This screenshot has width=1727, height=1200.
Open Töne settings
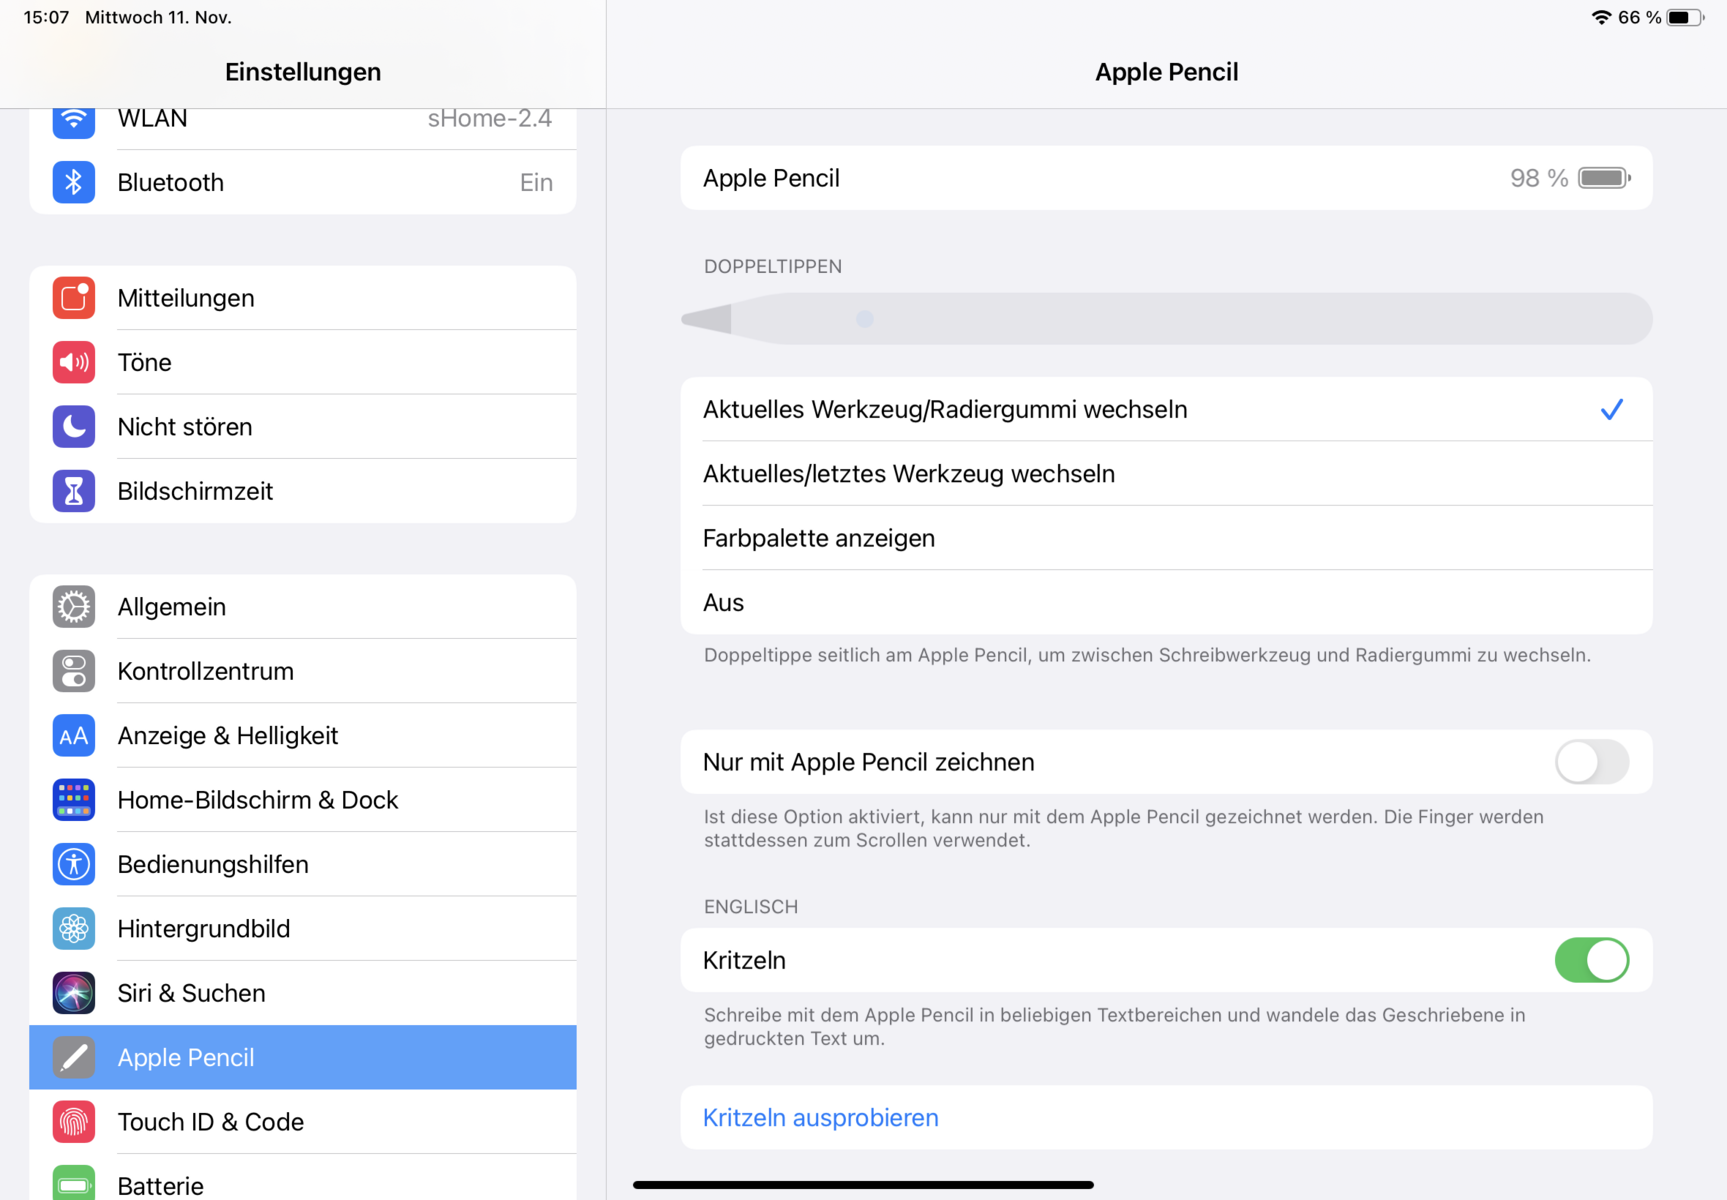pyautogui.click(x=303, y=362)
